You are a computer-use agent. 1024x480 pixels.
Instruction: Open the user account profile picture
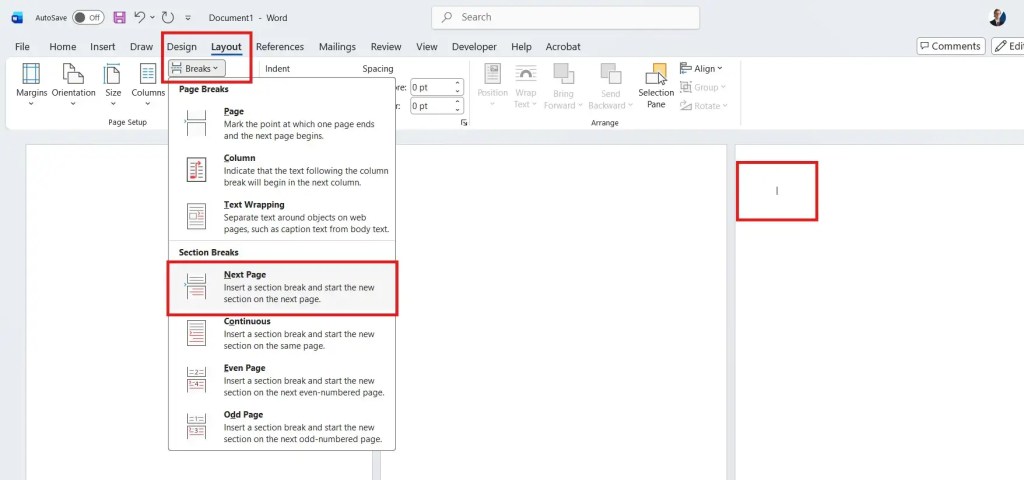(x=997, y=17)
